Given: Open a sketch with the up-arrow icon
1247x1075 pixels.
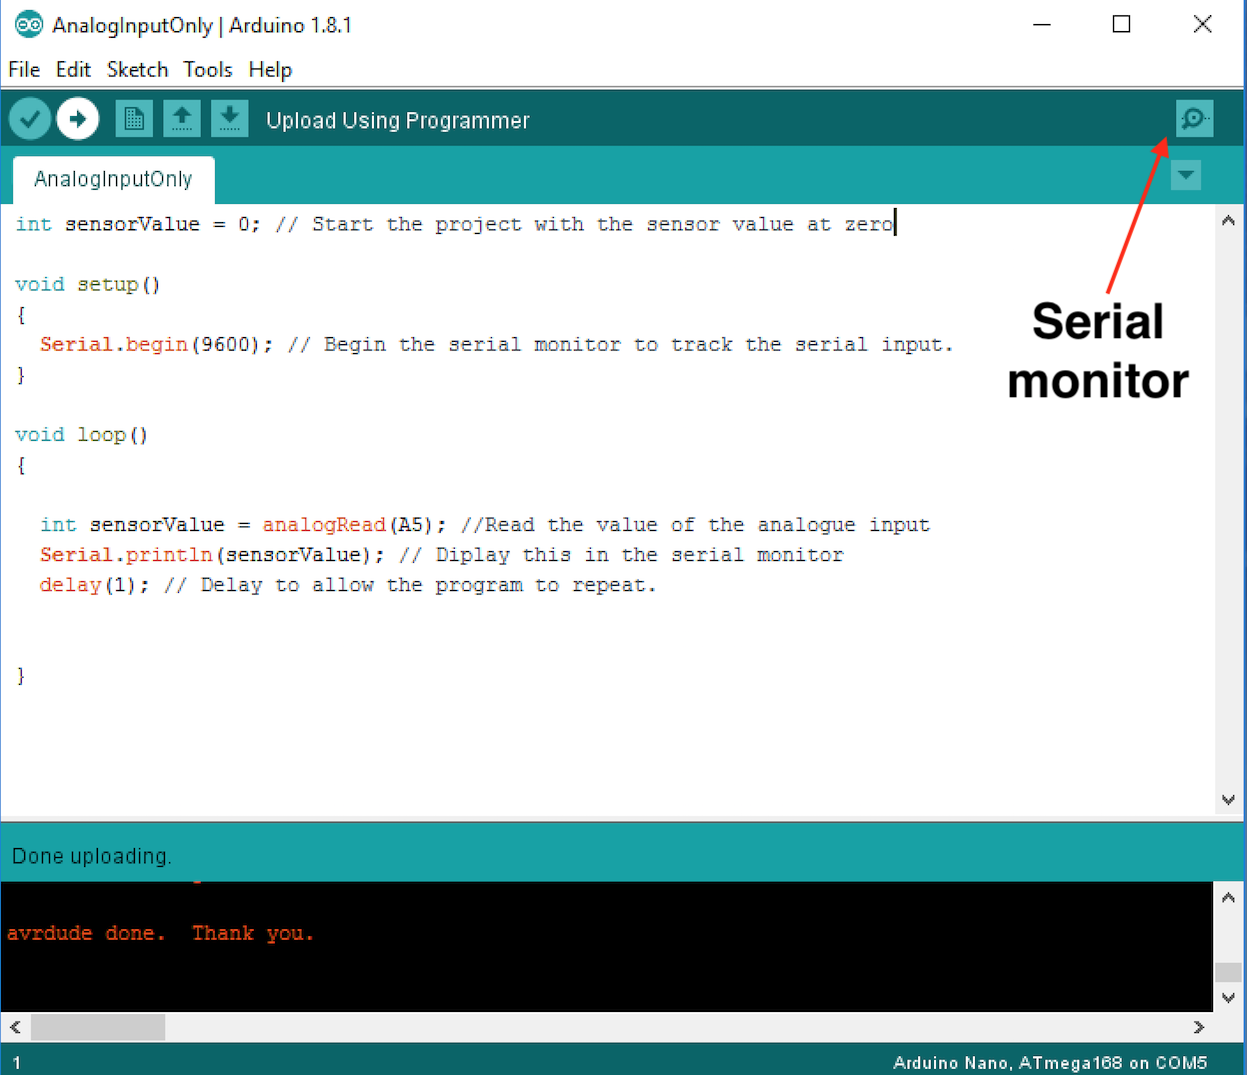Looking at the screenshot, I should [x=182, y=119].
